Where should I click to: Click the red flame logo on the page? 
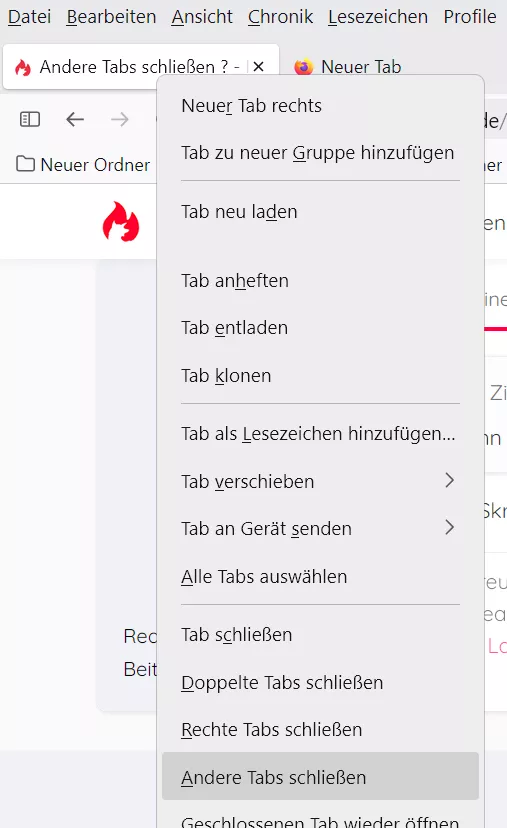coord(121,221)
